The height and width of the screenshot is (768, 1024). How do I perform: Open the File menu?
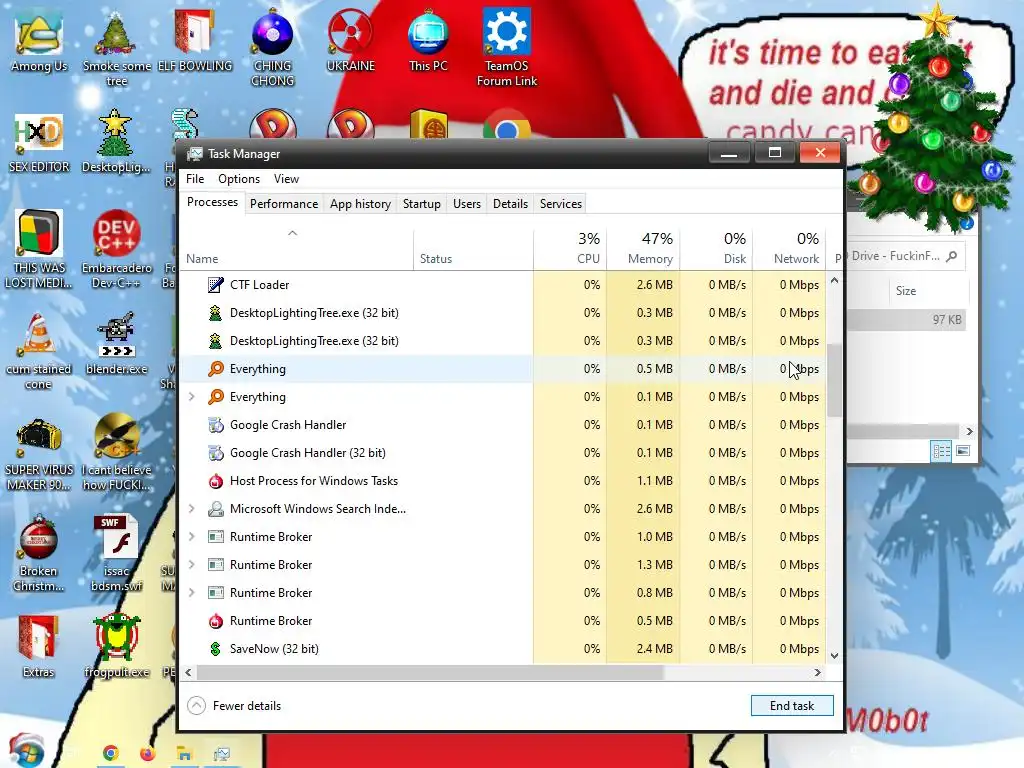195,179
